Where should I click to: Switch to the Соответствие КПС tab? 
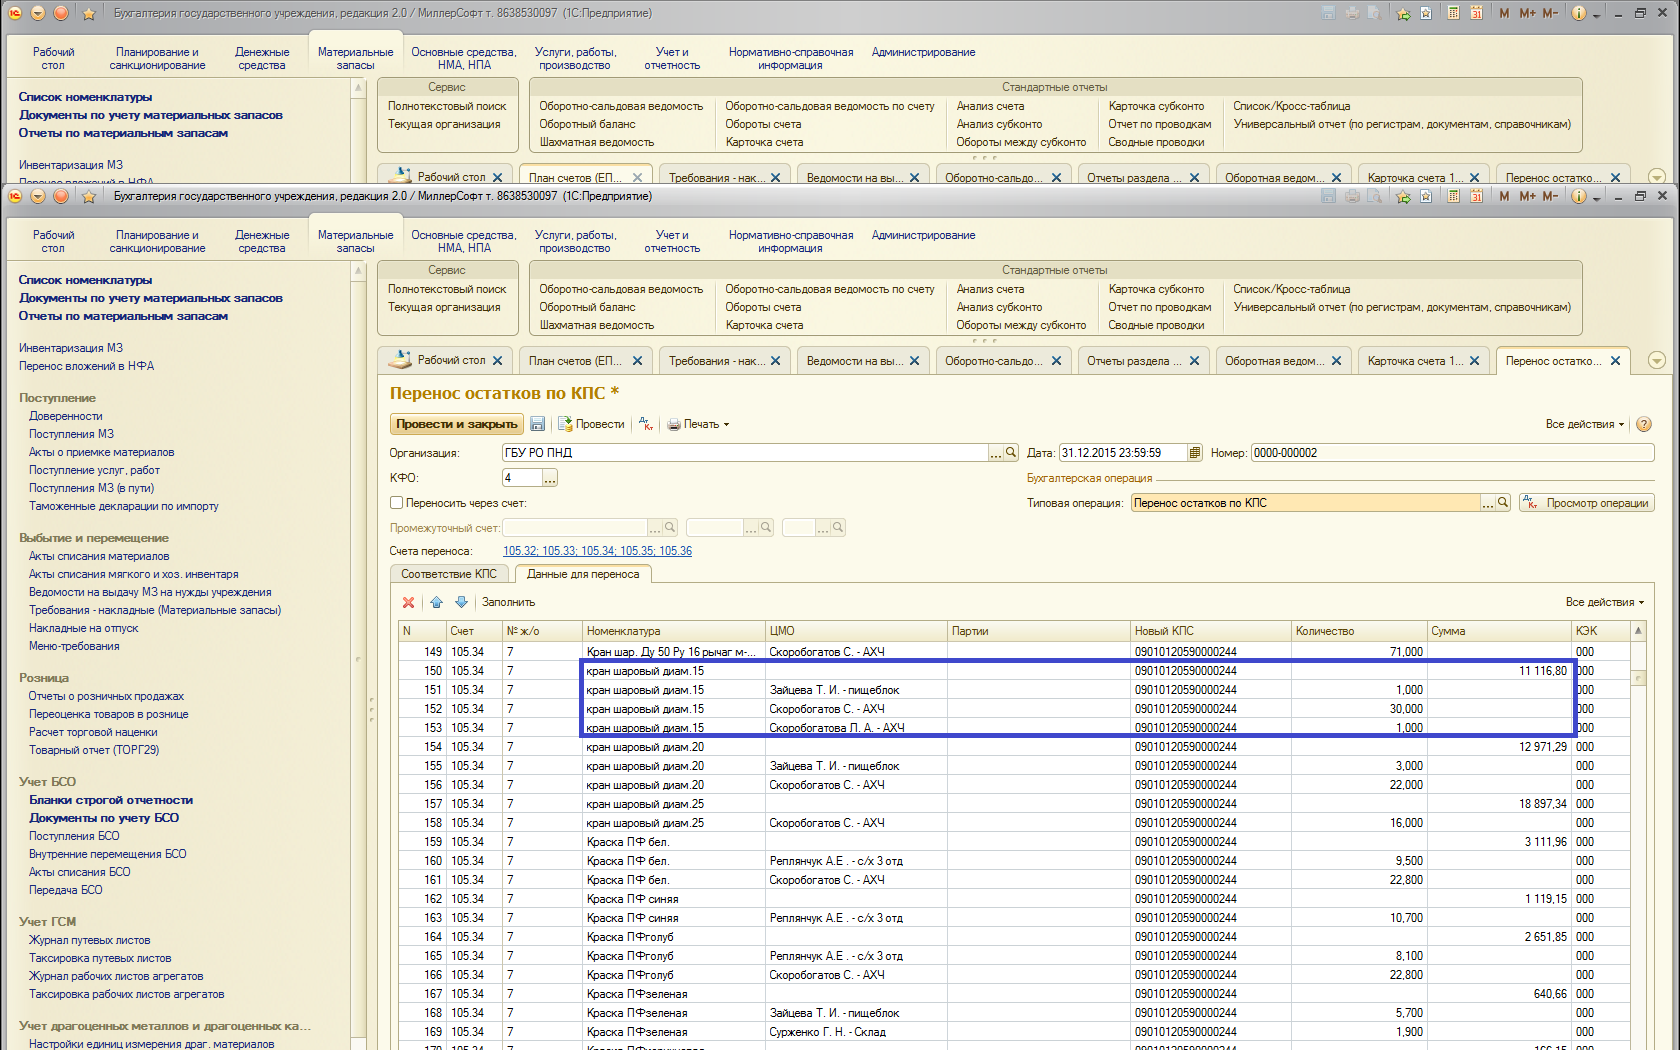pos(449,574)
